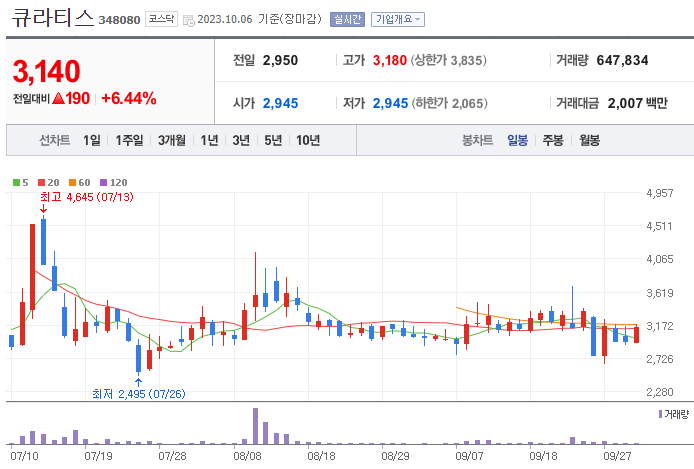
Task: Click the calendar icon beside 2023.10.06
Action: coord(189,20)
